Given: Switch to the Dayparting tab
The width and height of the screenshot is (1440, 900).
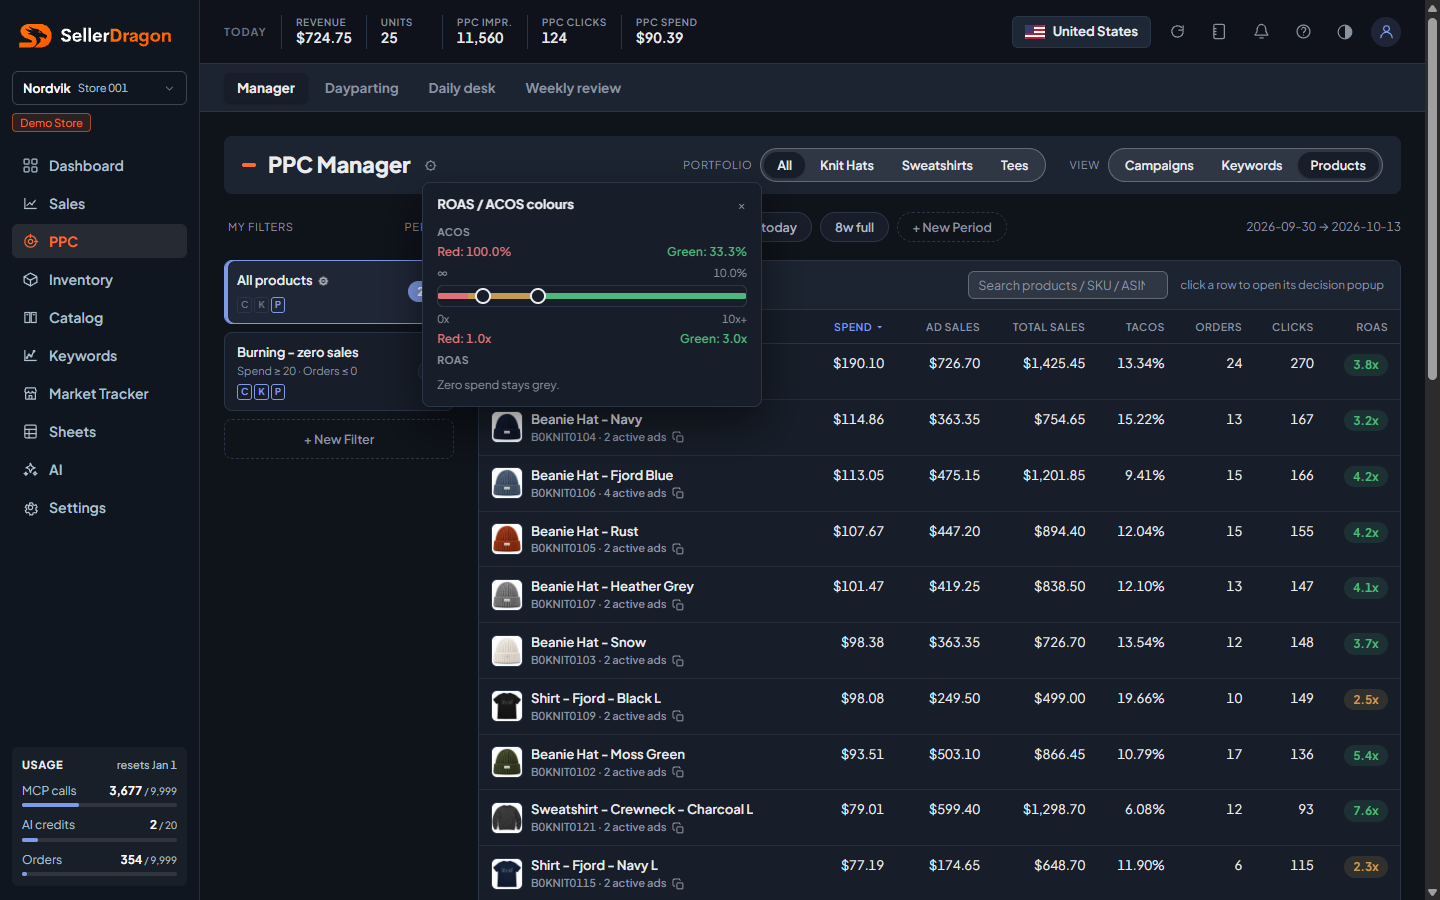Looking at the screenshot, I should click(361, 88).
